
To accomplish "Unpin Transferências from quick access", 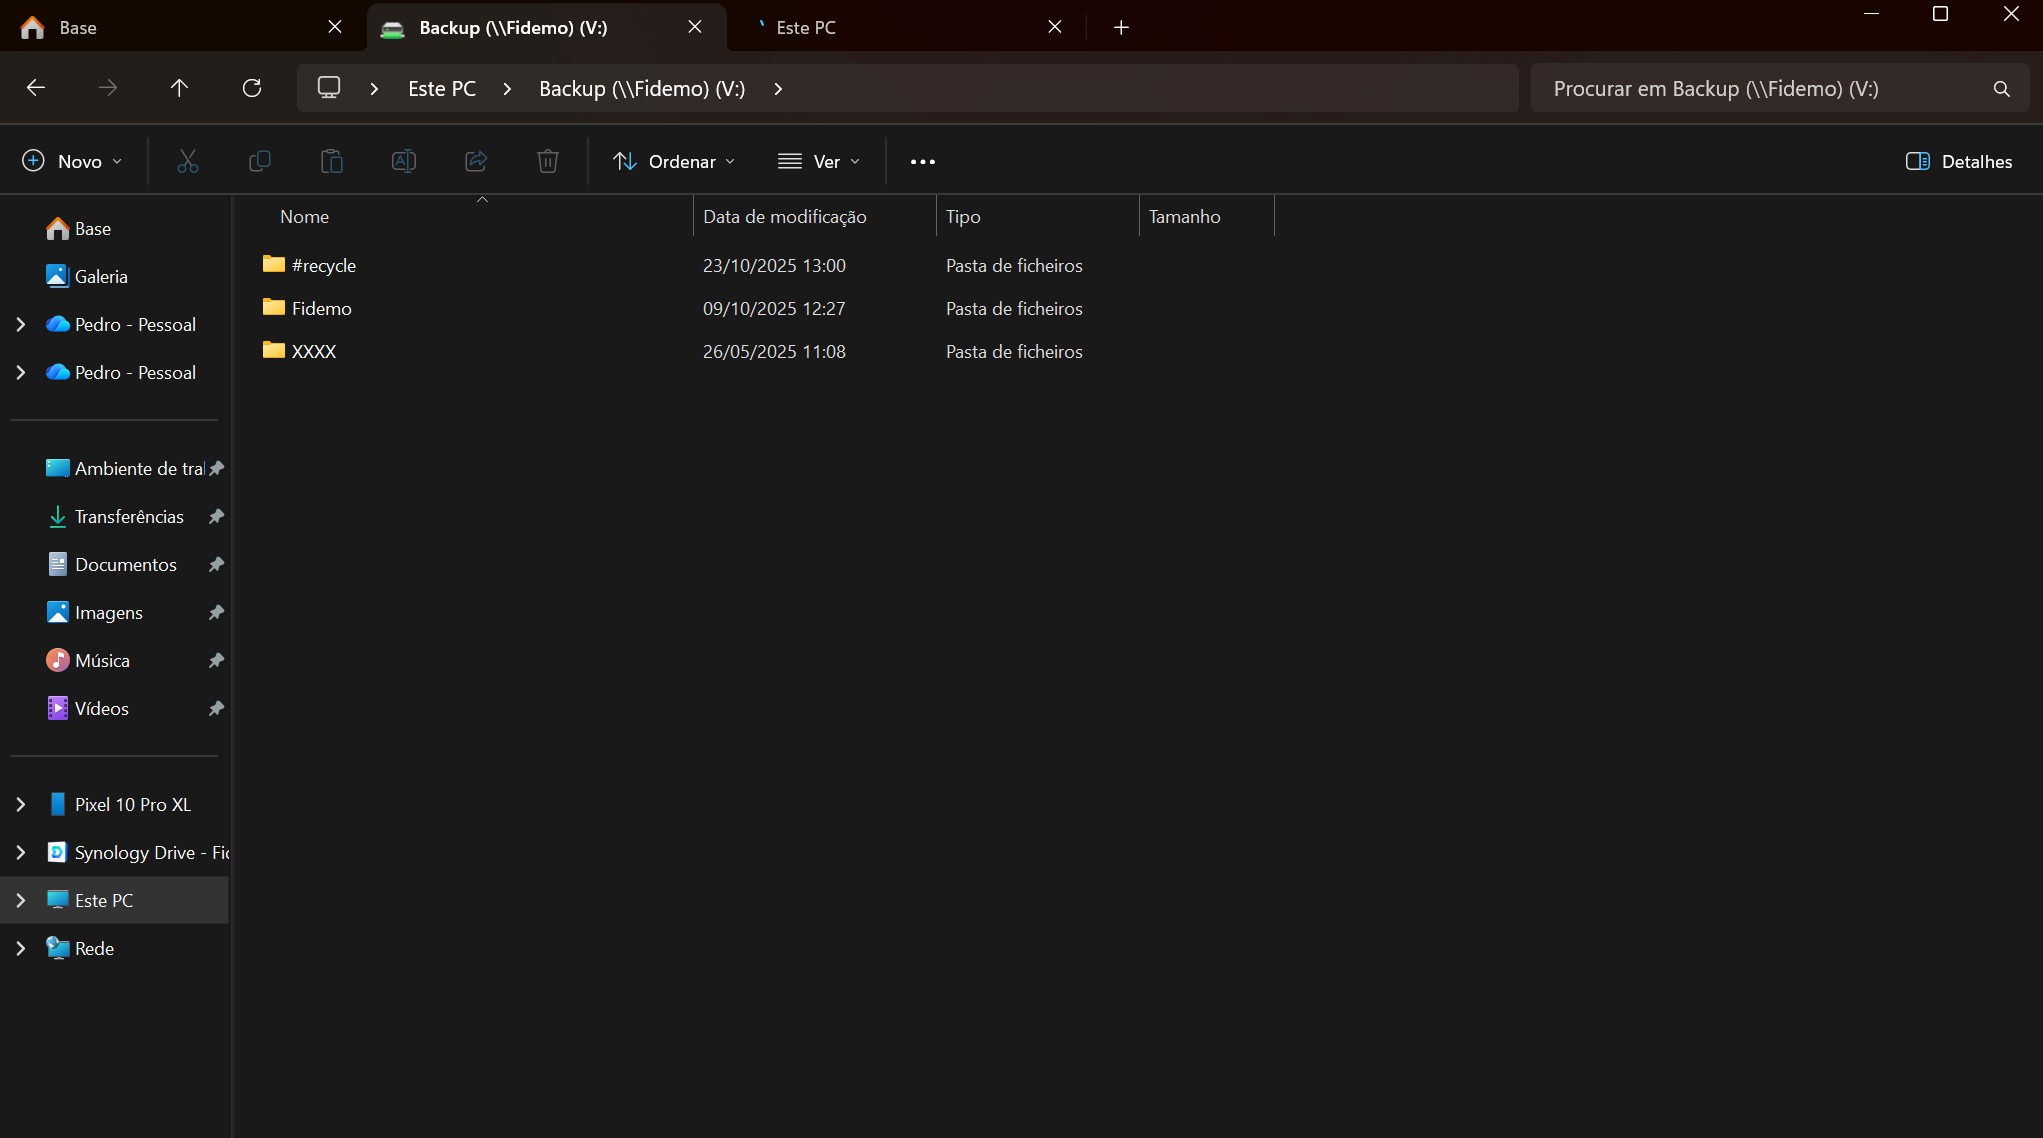I will [216, 516].
